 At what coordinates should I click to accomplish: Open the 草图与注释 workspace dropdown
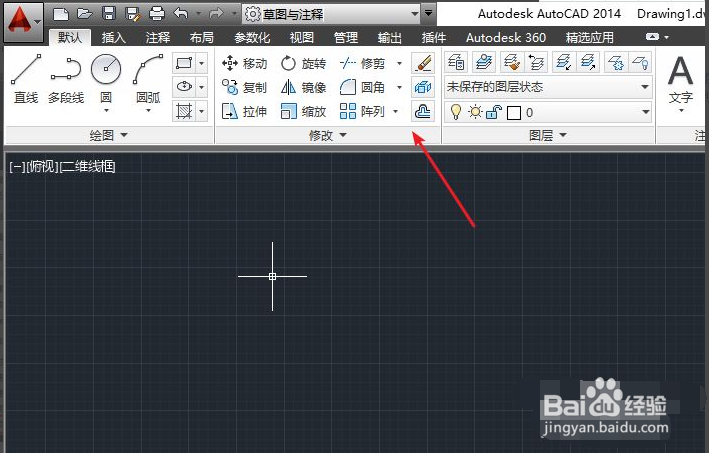[x=333, y=14]
